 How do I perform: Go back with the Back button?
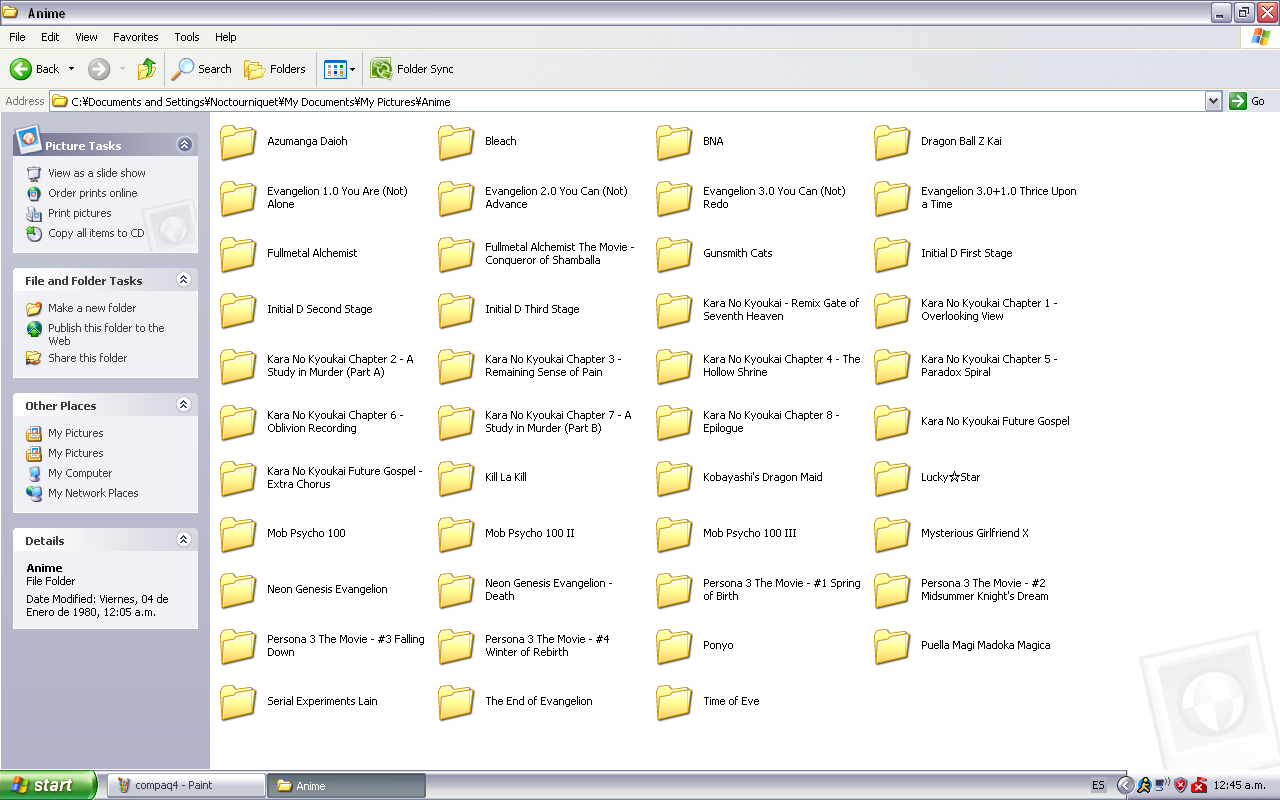(x=34, y=69)
